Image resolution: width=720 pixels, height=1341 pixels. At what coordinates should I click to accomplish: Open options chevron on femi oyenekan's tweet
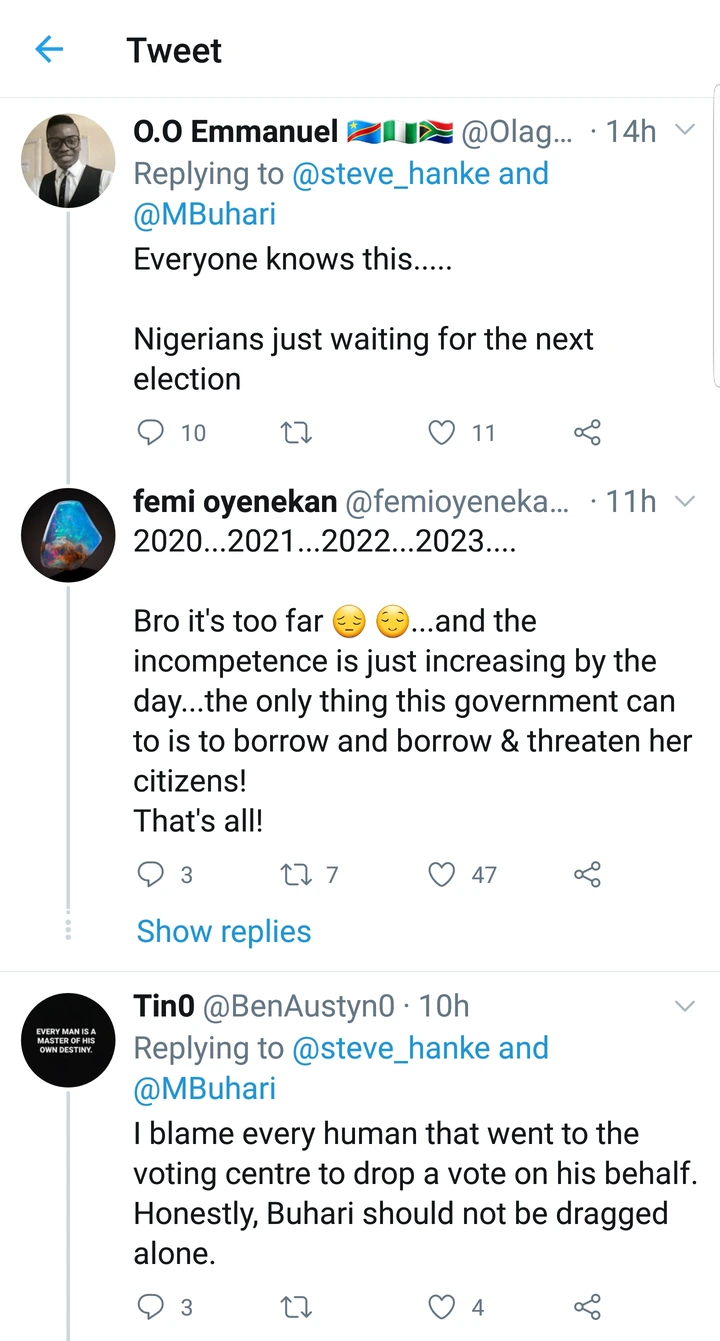pyautogui.click(x=685, y=502)
